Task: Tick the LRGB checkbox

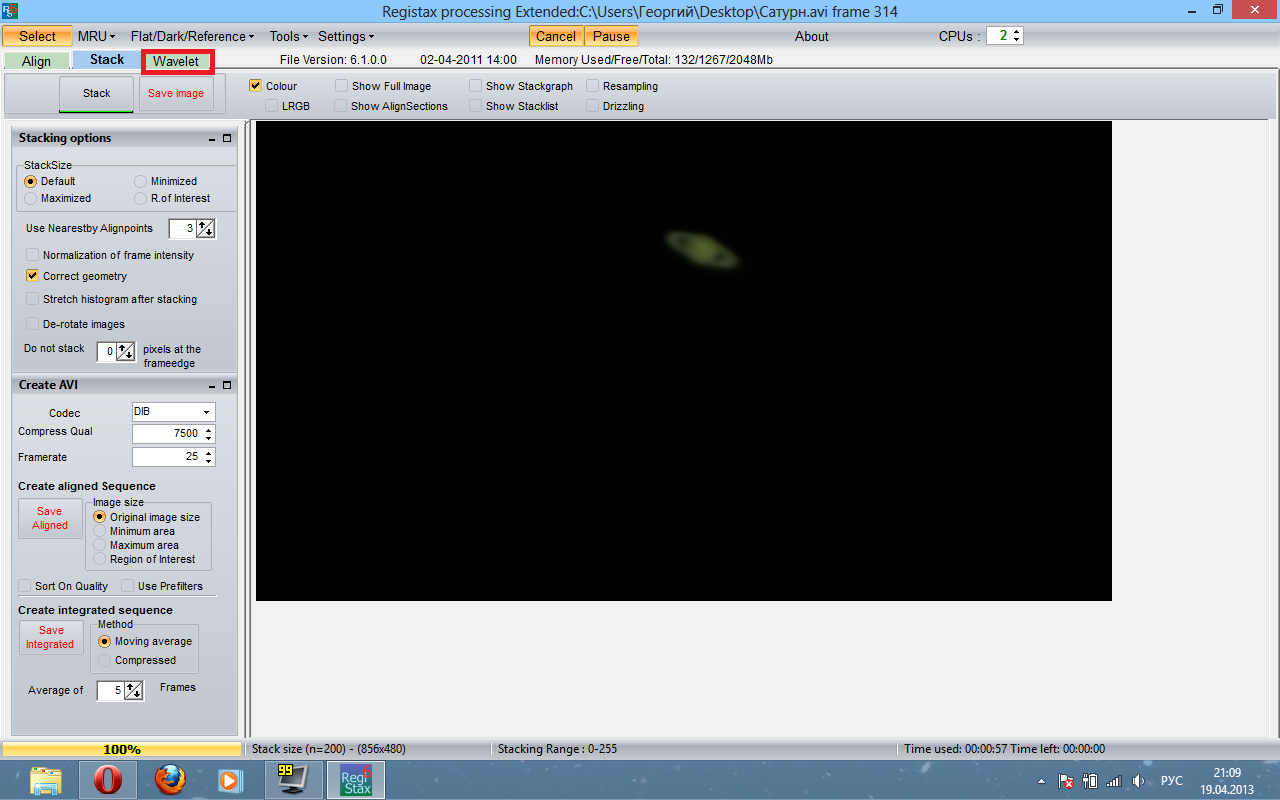Action: 272,105
